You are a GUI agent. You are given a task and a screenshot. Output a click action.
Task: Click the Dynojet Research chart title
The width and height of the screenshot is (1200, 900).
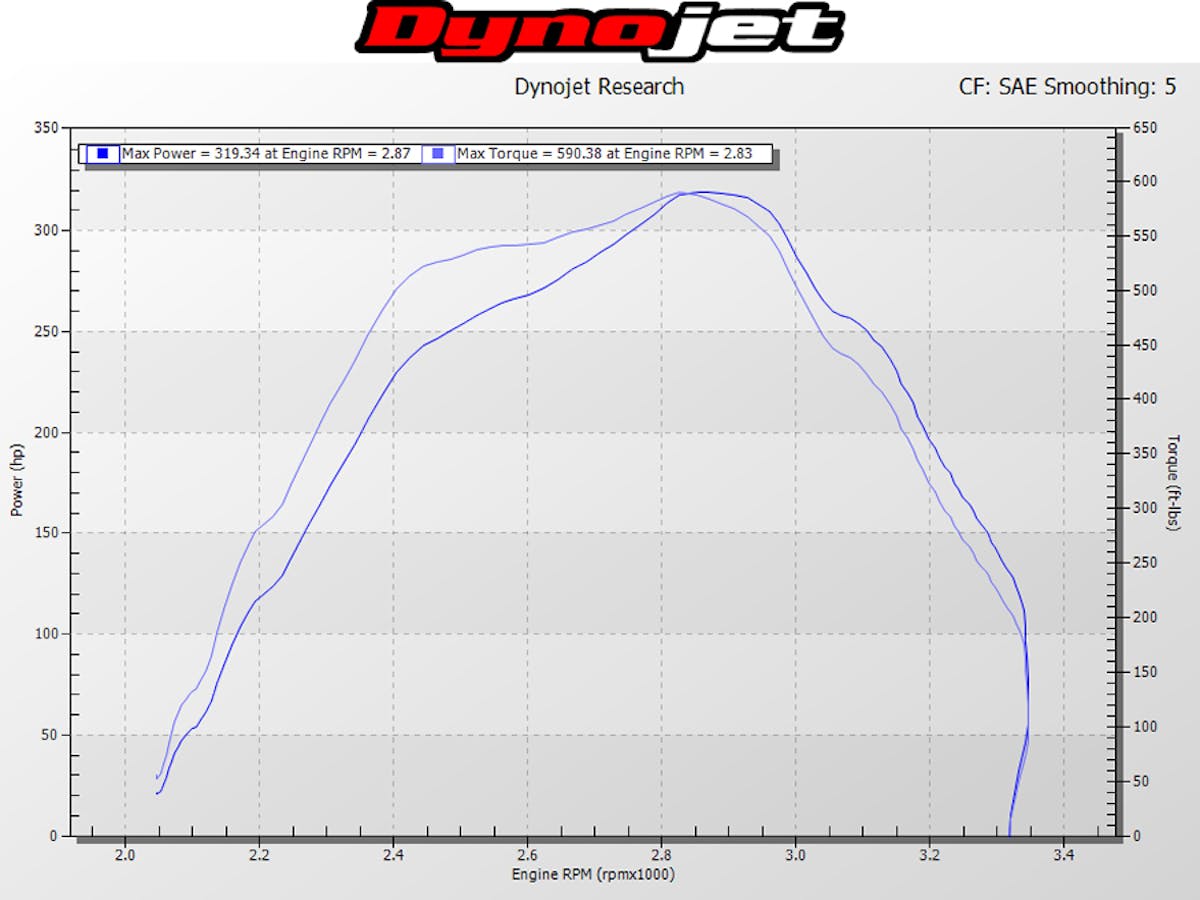(x=599, y=87)
